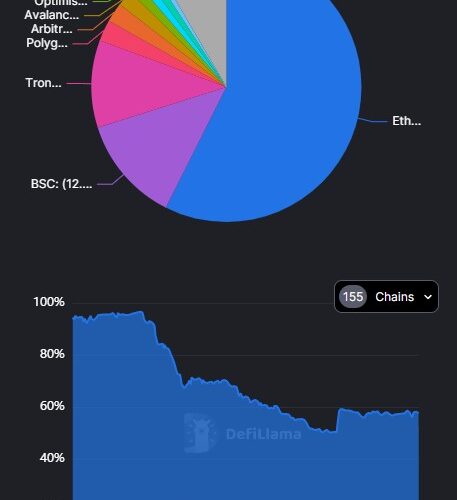The height and width of the screenshot is (500, 457).
Task: Click the 155 count badge
Action: tap(353, 296)
